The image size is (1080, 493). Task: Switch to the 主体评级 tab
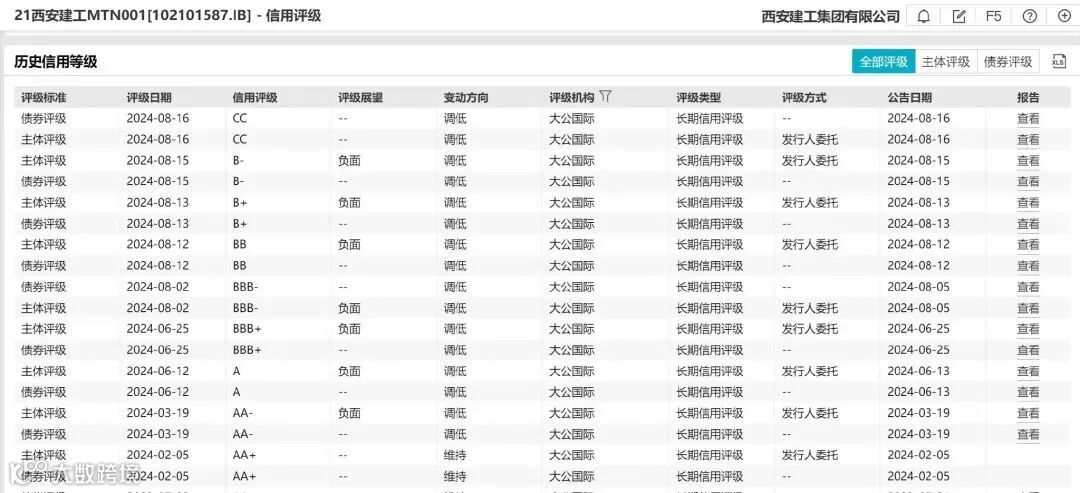click(946, 61)
